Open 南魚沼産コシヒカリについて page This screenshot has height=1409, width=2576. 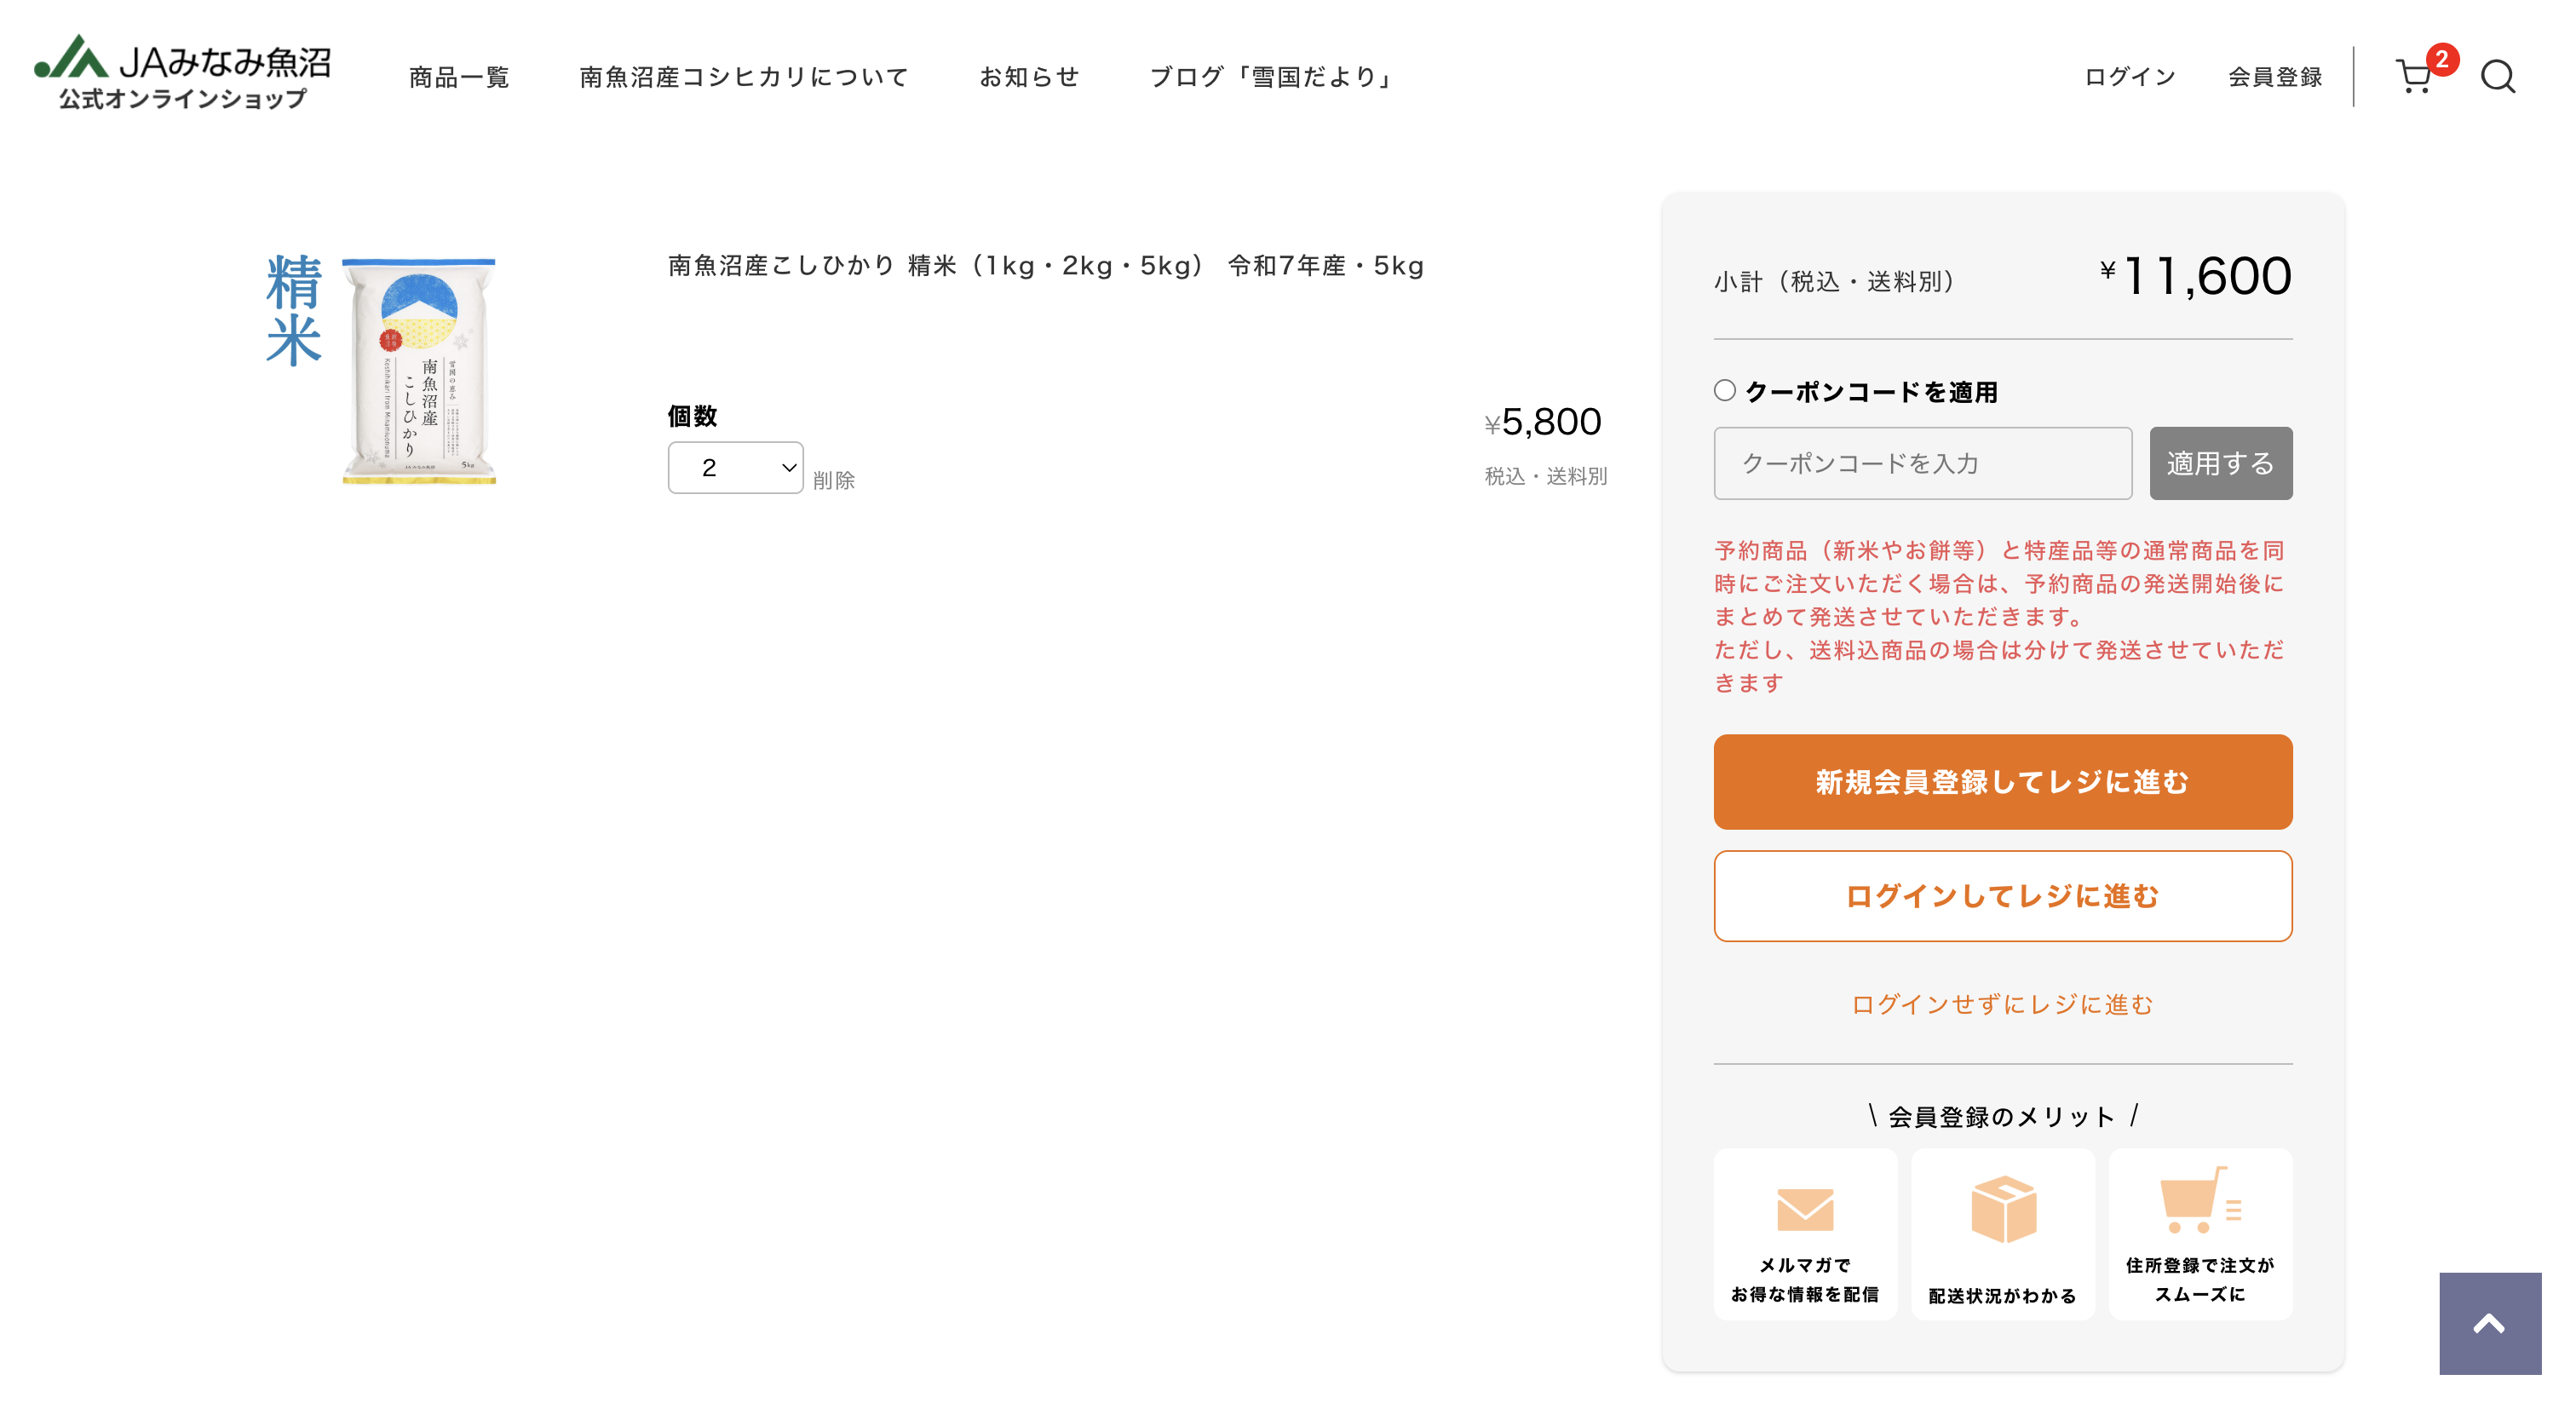point(743,76)
